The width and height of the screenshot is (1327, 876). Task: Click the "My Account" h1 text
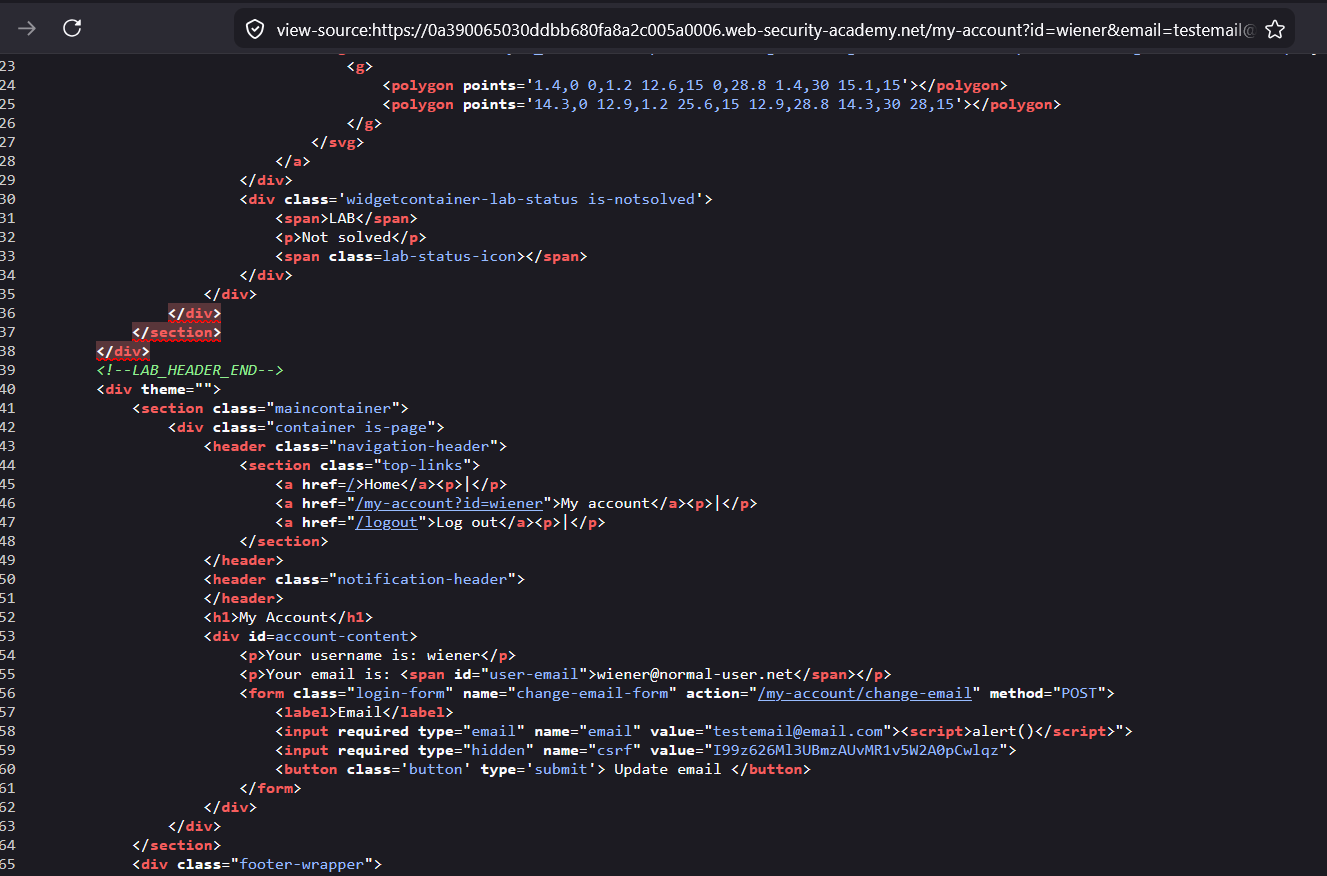pyautogui.click(x=283, y=618)
